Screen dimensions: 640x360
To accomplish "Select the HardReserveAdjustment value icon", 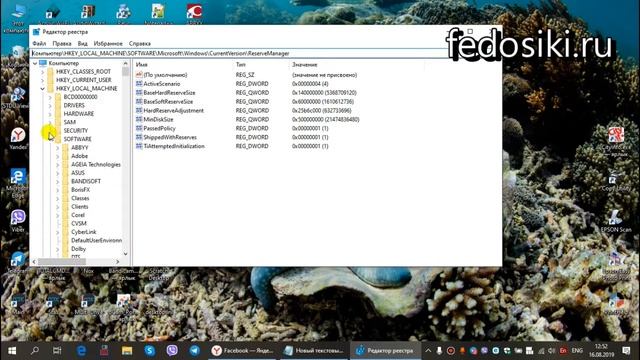I will tap(139, 111).
